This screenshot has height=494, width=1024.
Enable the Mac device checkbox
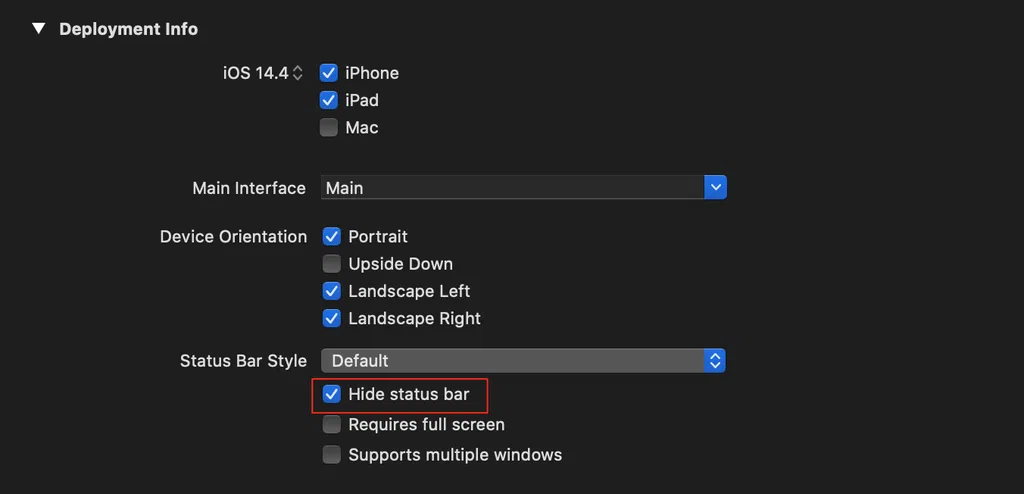pos(328,127)
